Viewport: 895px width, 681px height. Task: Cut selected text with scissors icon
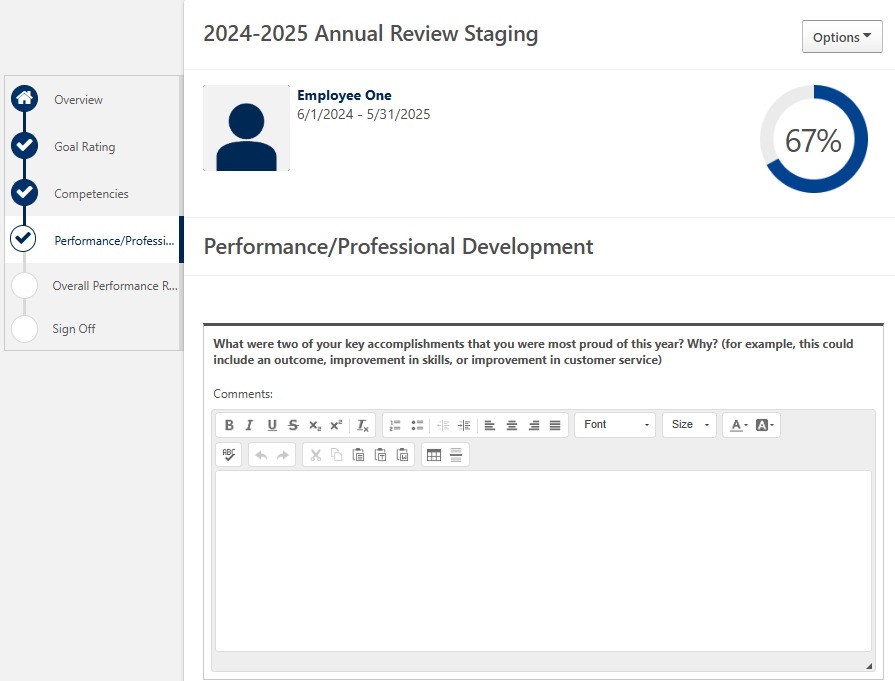coord(316,455)
